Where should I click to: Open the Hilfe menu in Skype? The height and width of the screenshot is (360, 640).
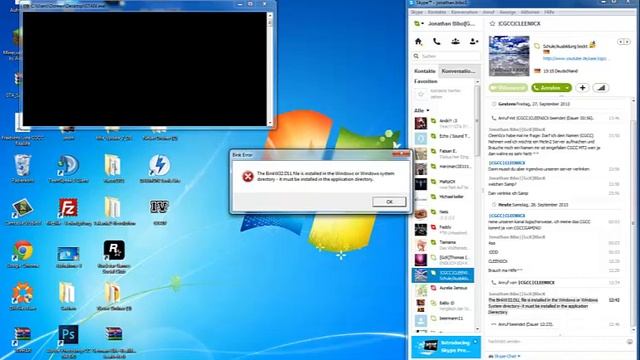coord(549,12)
